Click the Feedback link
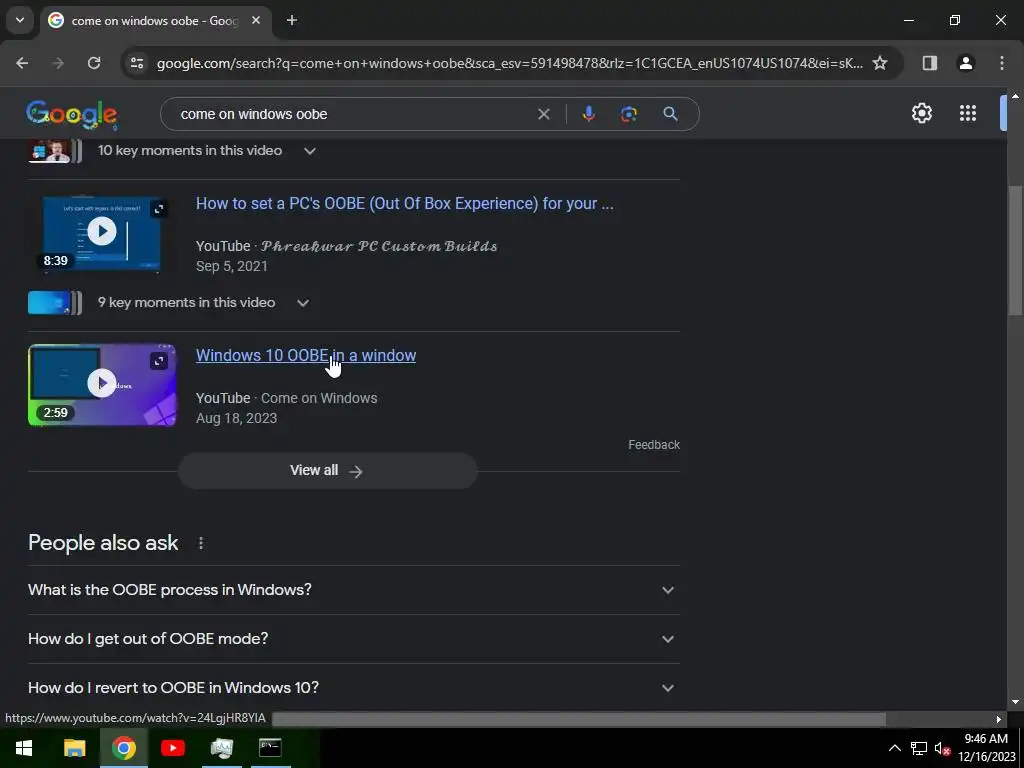 (x=654, y=445)
